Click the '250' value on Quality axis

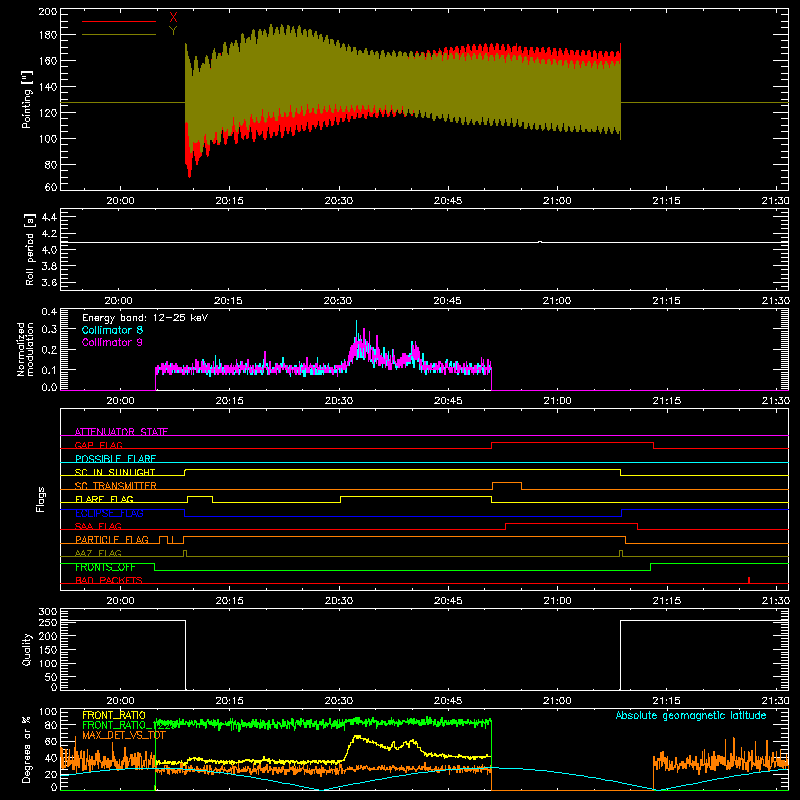[48, 622]
